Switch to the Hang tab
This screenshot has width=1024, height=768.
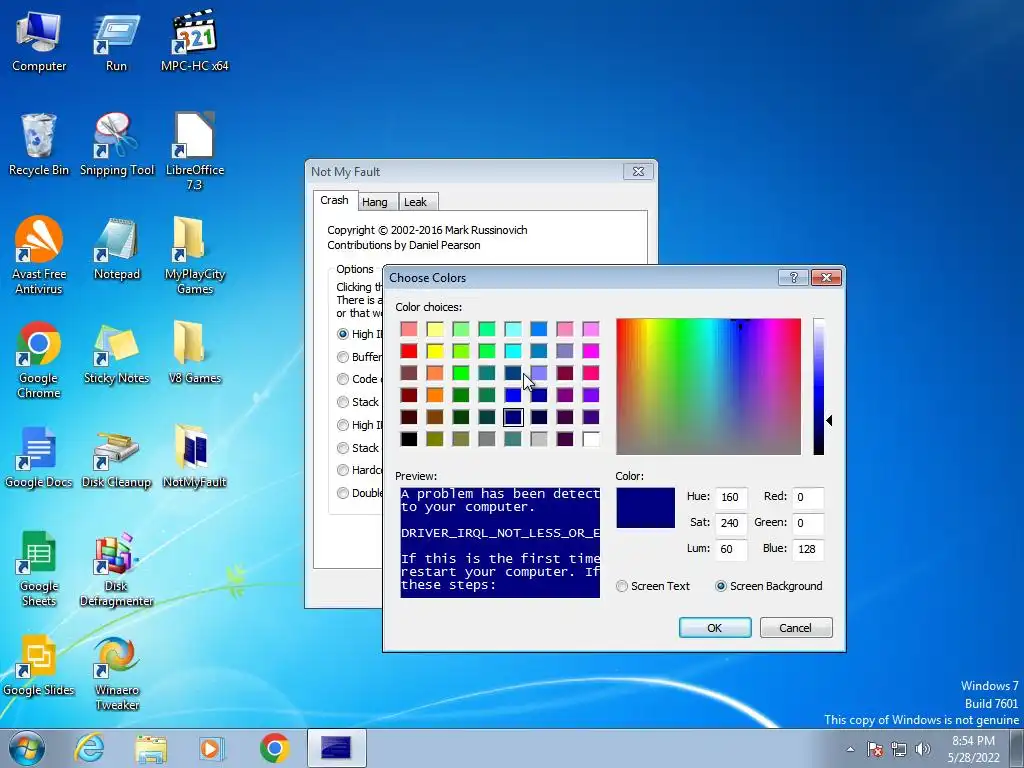pyautogui.click(x=375, y=202)
